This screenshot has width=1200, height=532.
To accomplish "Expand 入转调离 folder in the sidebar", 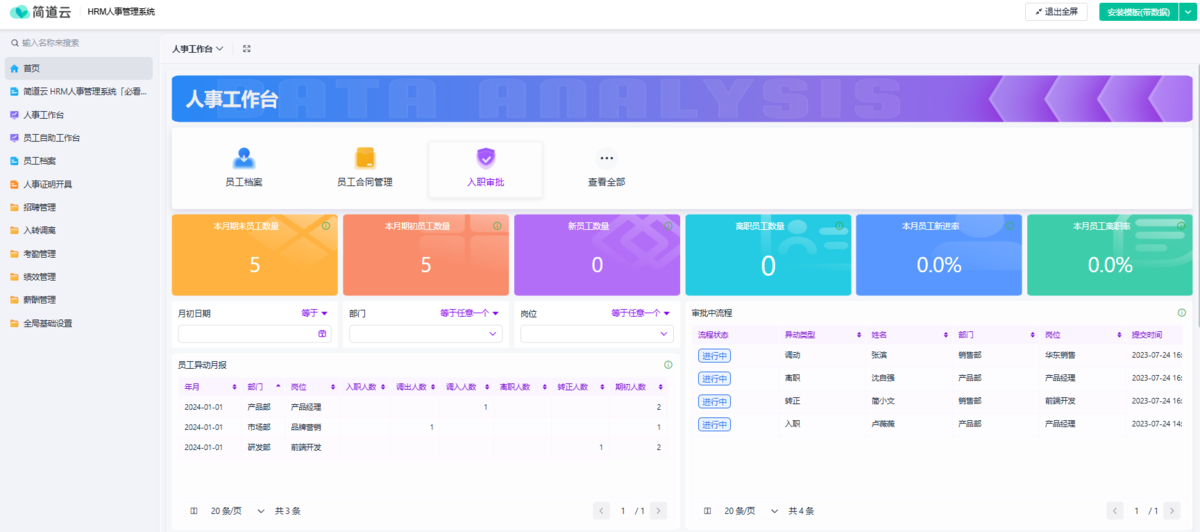I will tap(79, 230).
